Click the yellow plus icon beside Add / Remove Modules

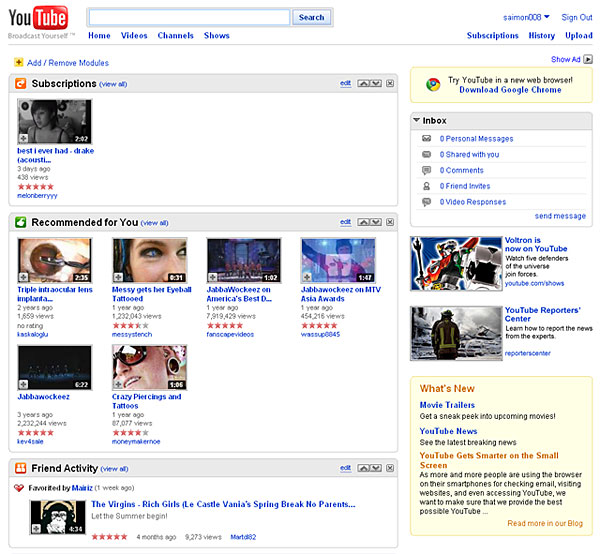[18, 62]
